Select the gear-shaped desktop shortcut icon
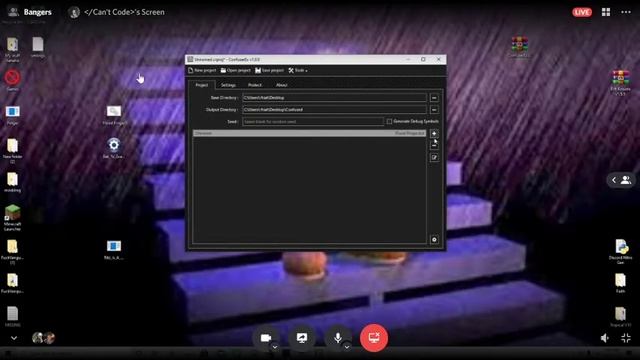 (x=113, y=148)
